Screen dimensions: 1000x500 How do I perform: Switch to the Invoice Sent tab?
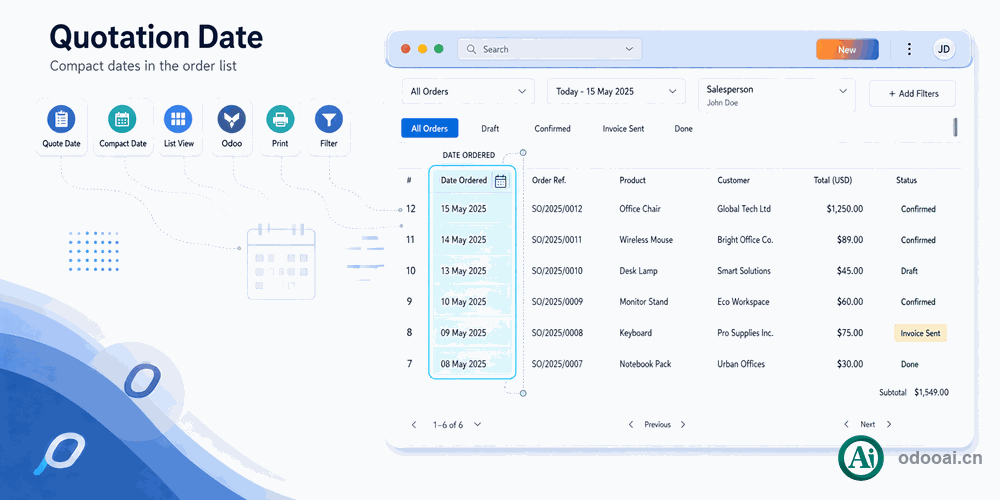tap(623, 129)
